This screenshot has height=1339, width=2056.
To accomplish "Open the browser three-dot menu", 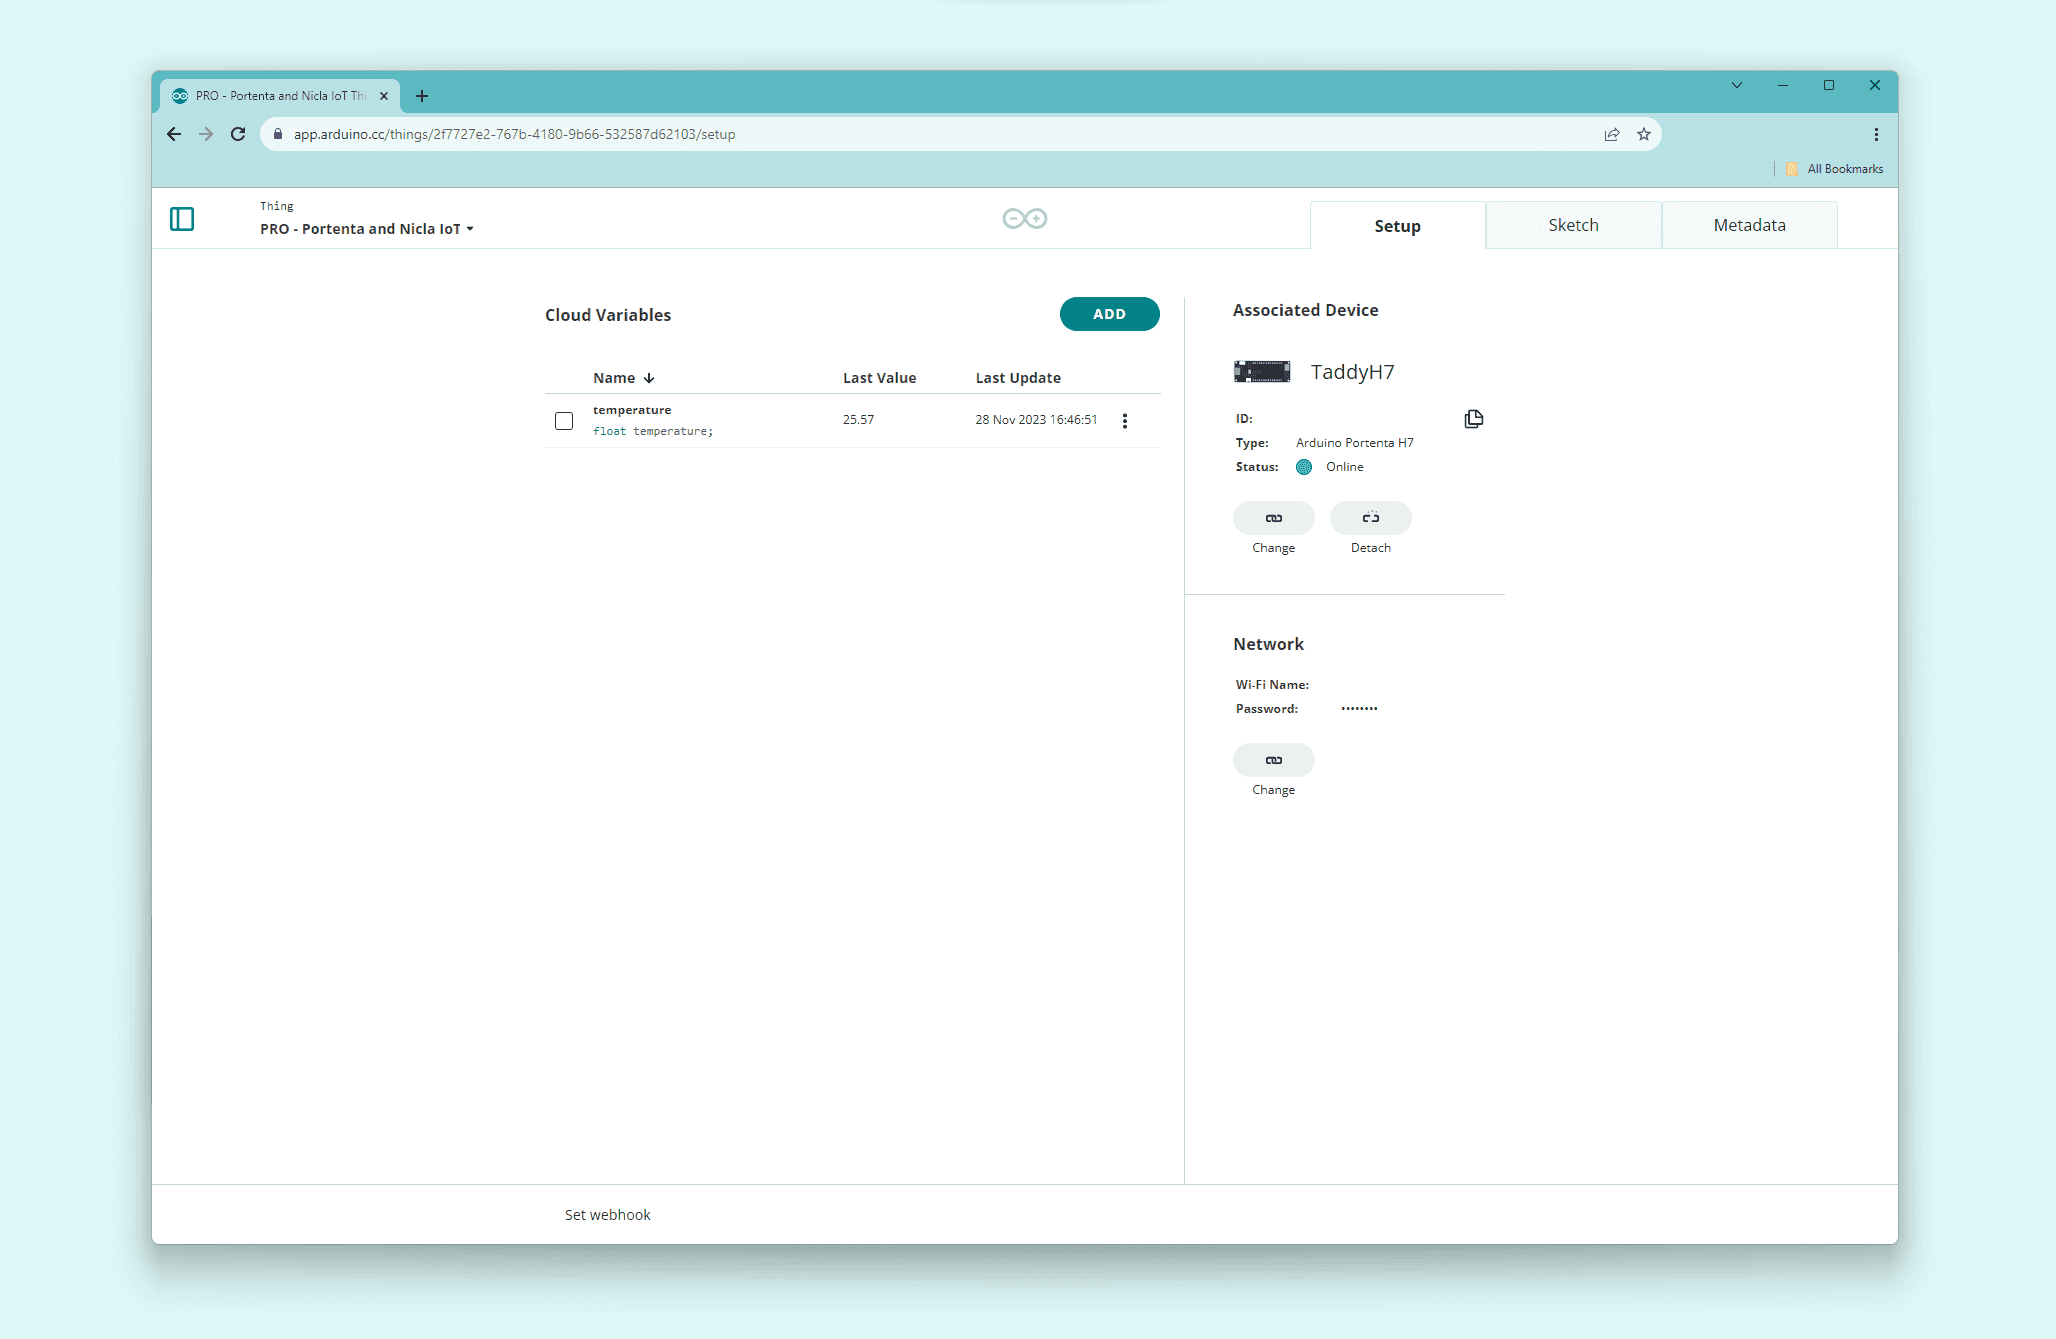I will click(x=1876, y=134).
